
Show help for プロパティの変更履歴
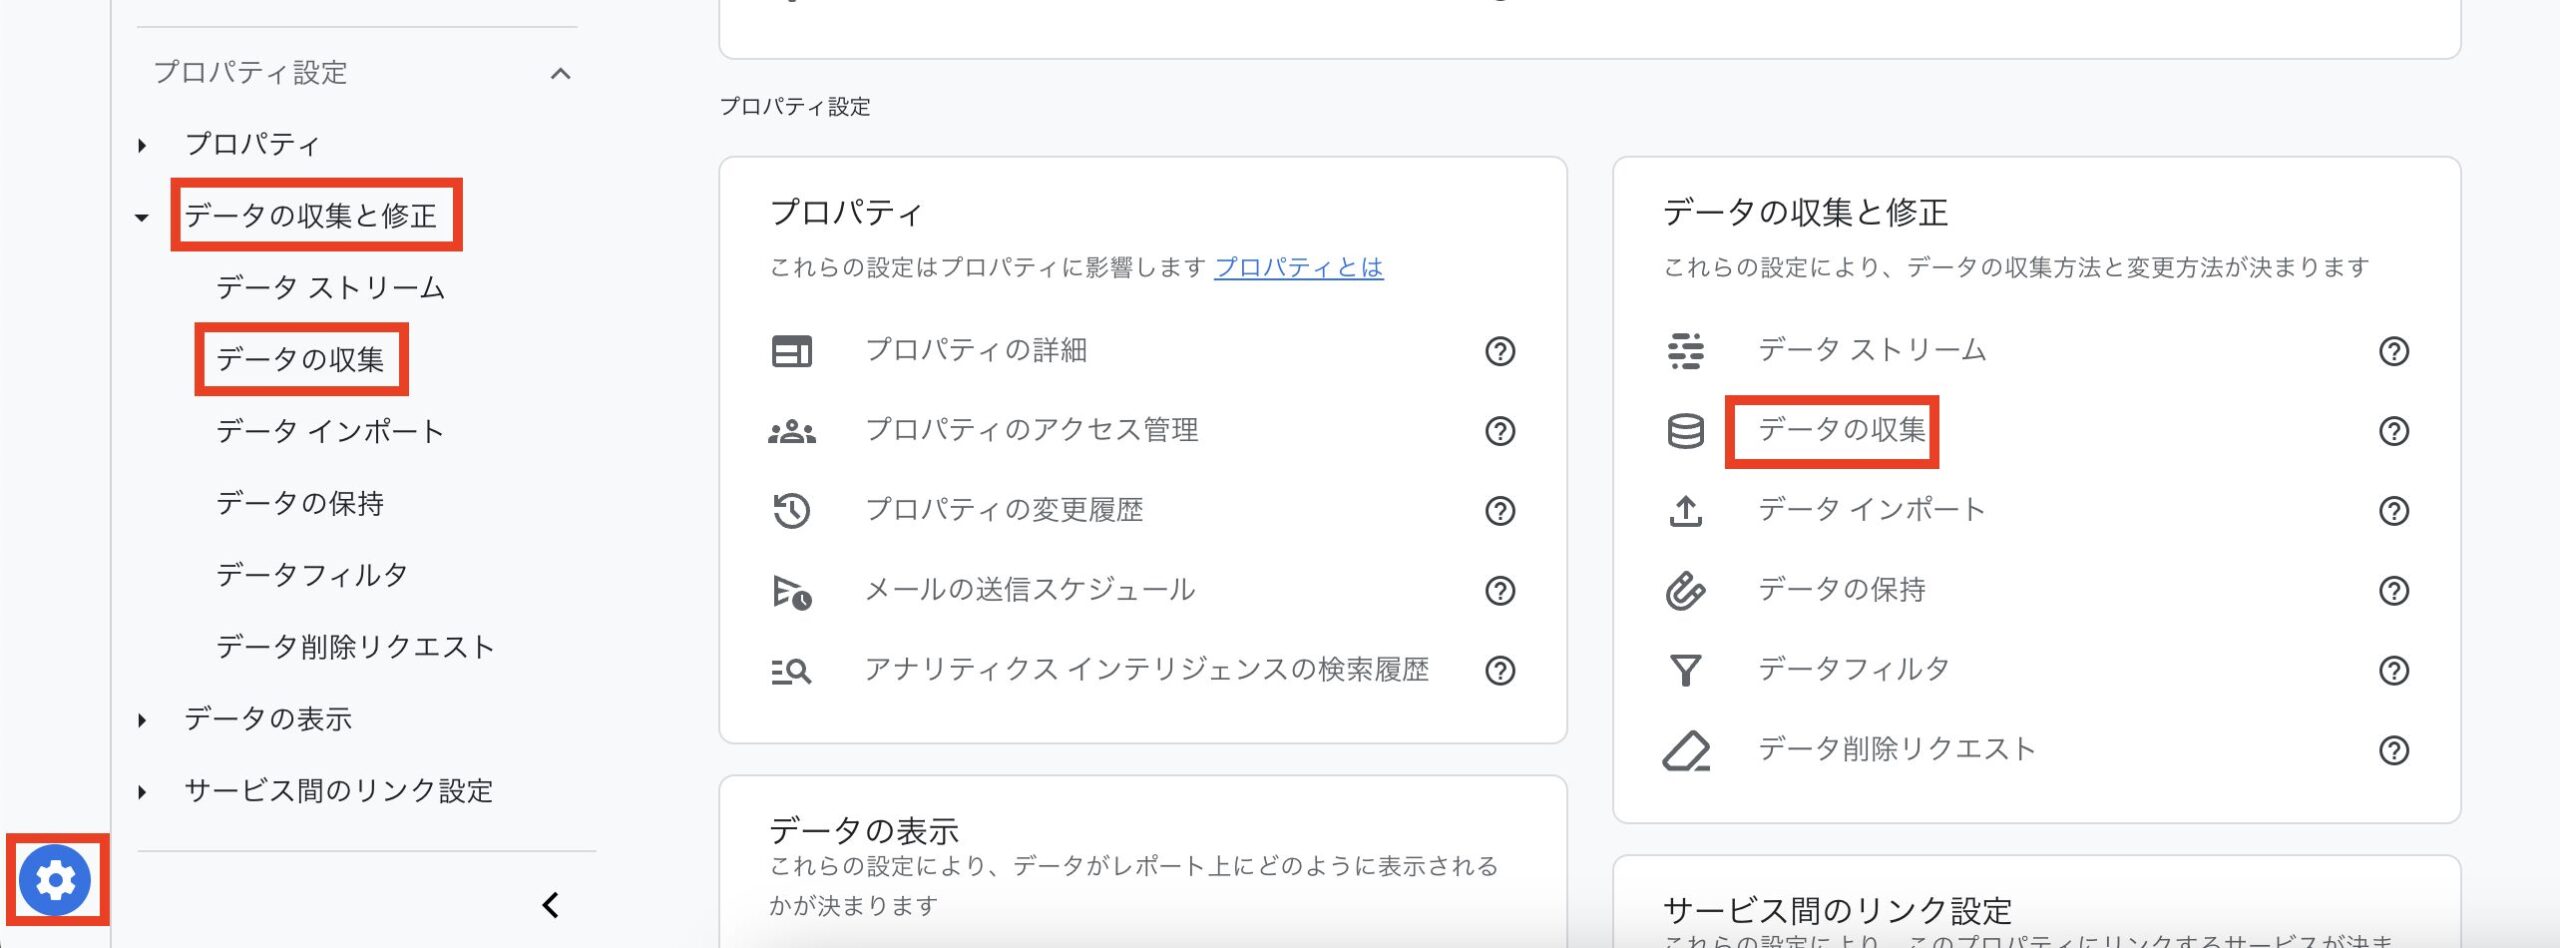pos(1500,511)
